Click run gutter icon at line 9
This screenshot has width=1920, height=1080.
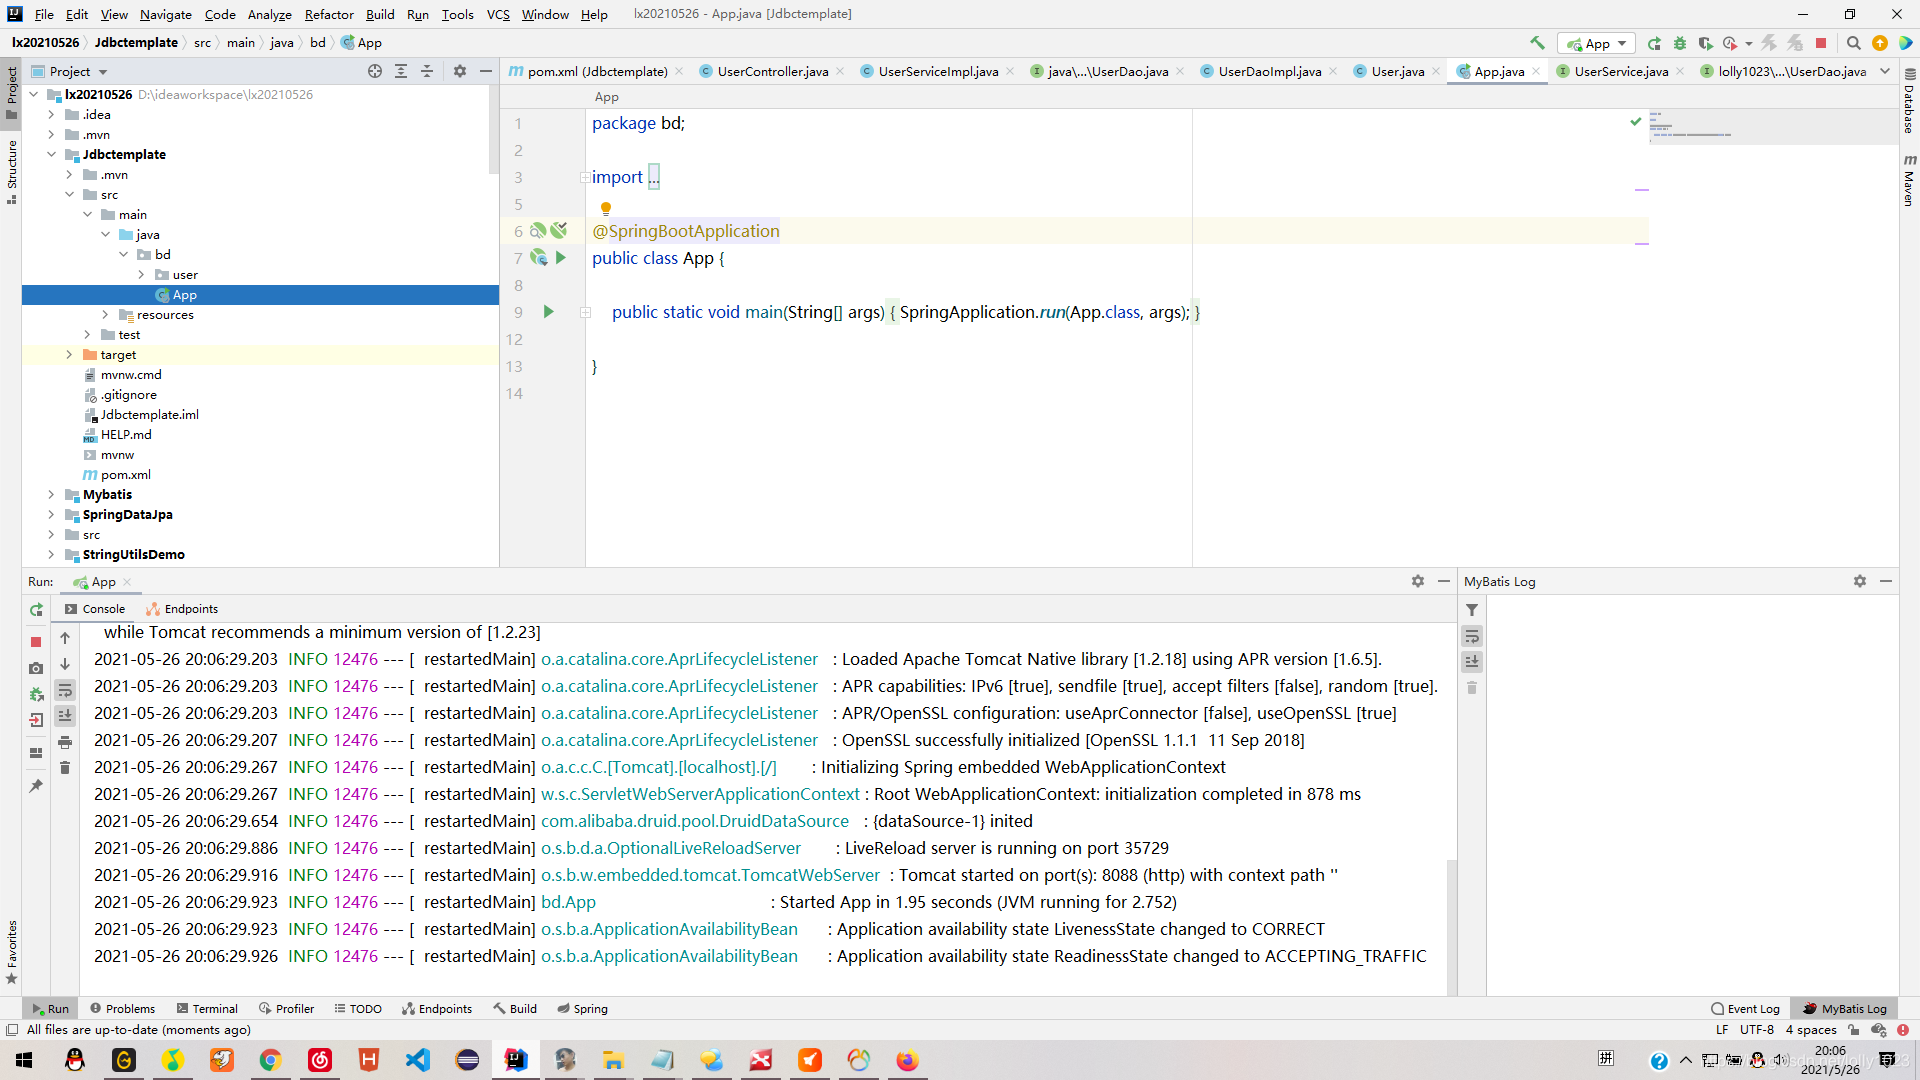(x=548, y=312)
